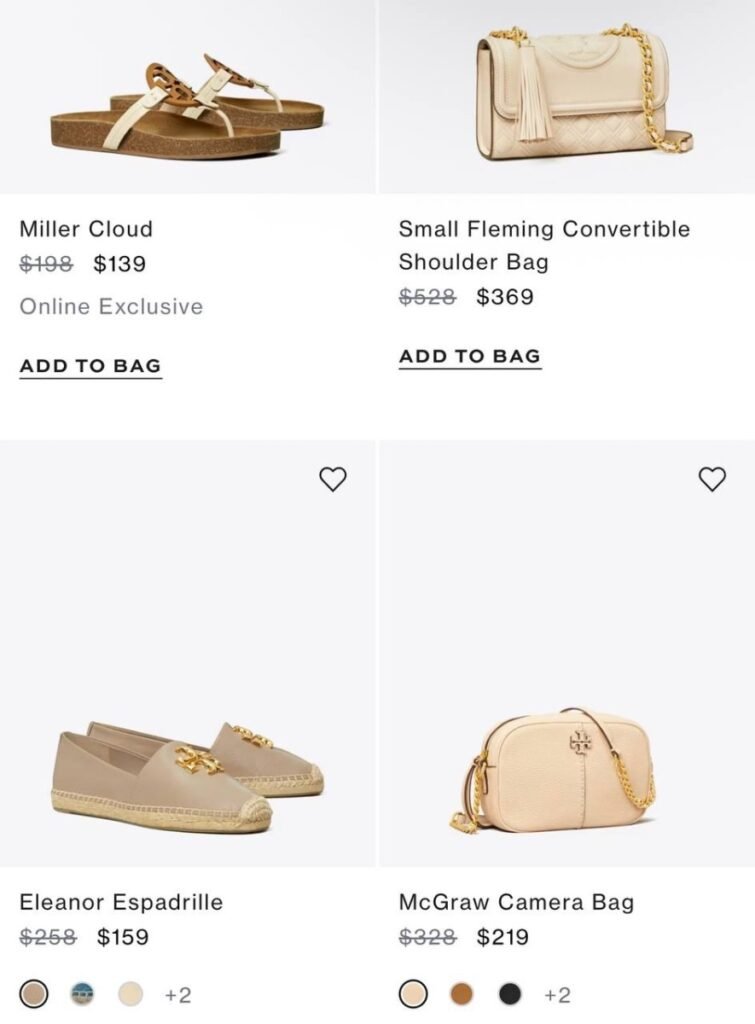755x1024 pixels.
Task: Show +2 more McGraw Camera Bag colors
Action: point(557,995)
